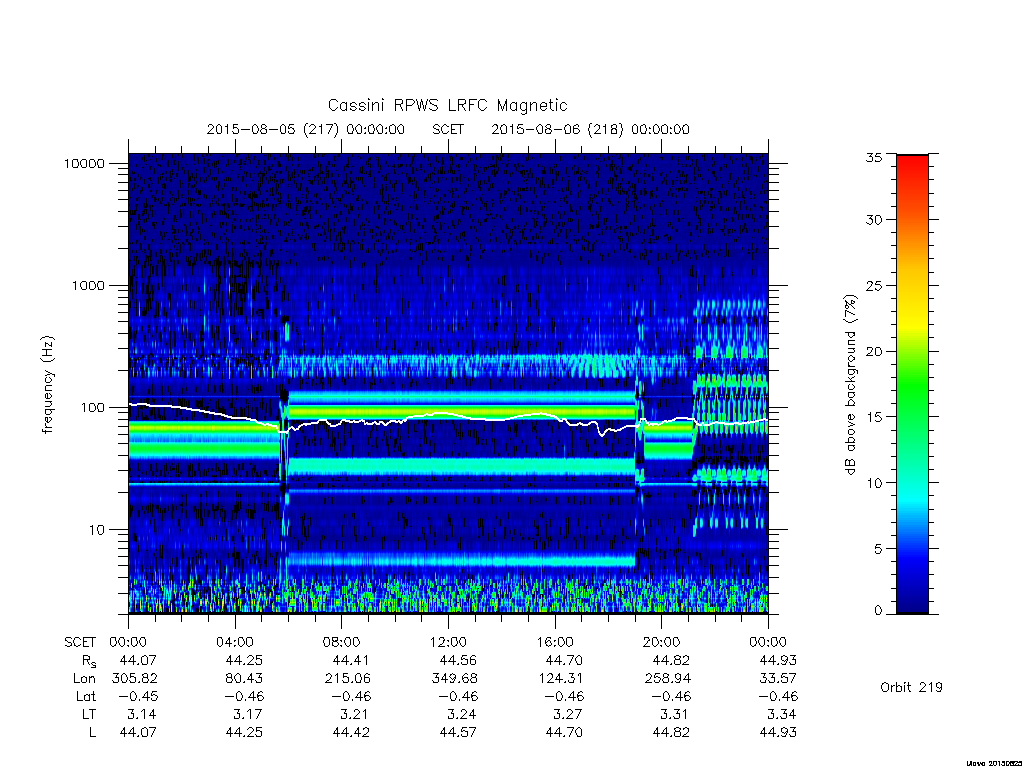
Task: Click the spectrogram plot area
Action: [448, 383]
